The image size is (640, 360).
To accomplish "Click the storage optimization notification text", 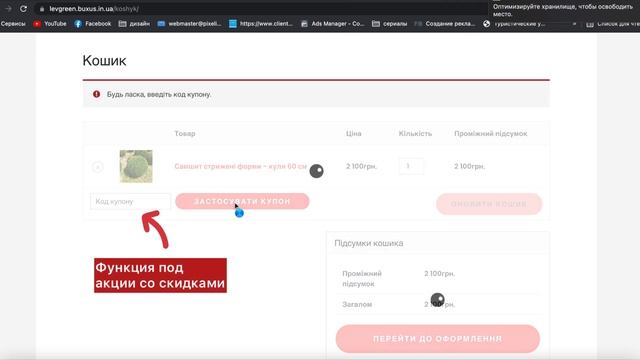I will point(563,10).
